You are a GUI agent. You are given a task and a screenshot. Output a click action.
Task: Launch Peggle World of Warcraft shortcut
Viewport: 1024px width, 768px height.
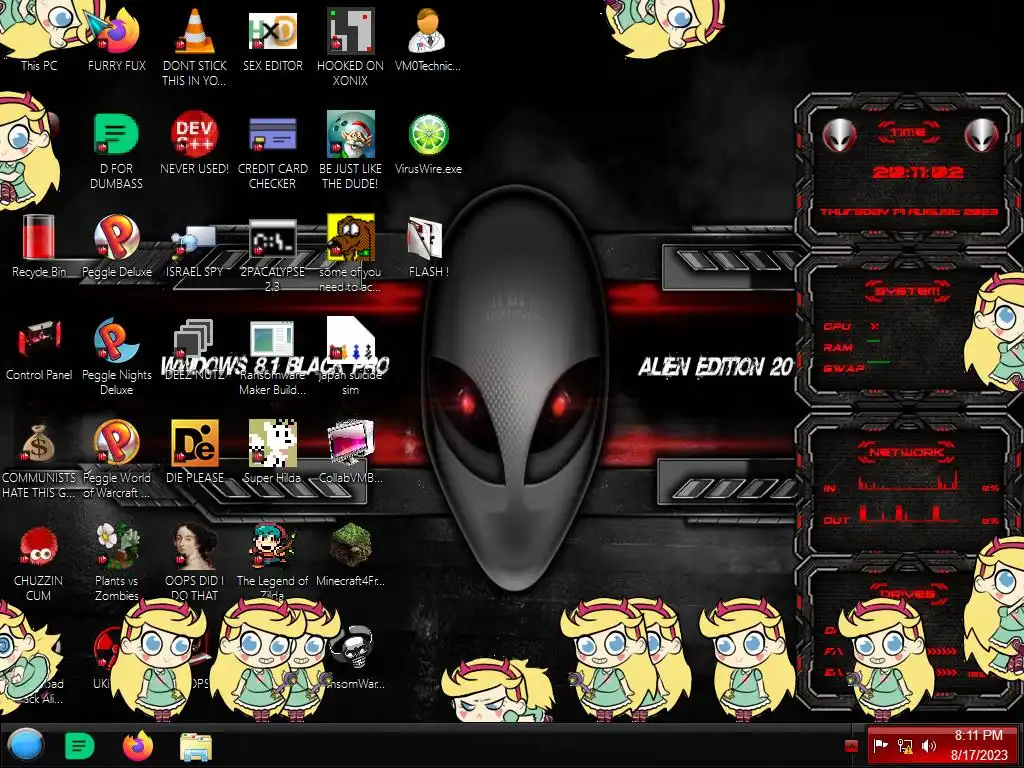pos(117,459)
